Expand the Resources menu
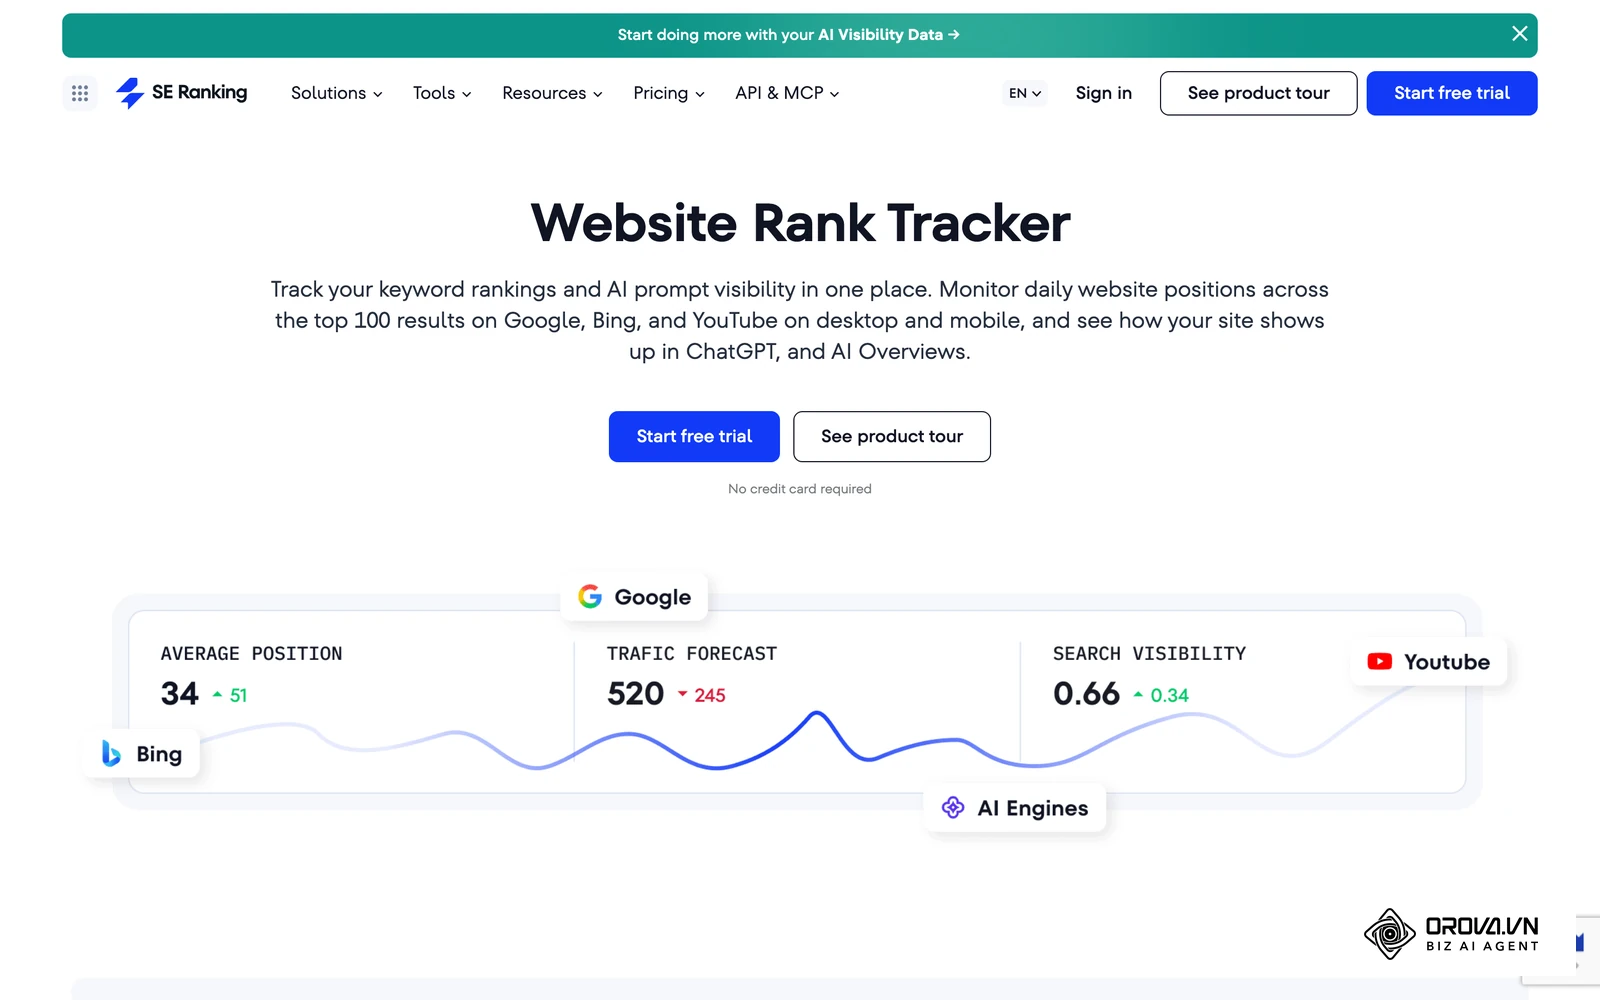Image resolution: width=1600 pixels, height=1000 pixels. click(x=552, y=93)
